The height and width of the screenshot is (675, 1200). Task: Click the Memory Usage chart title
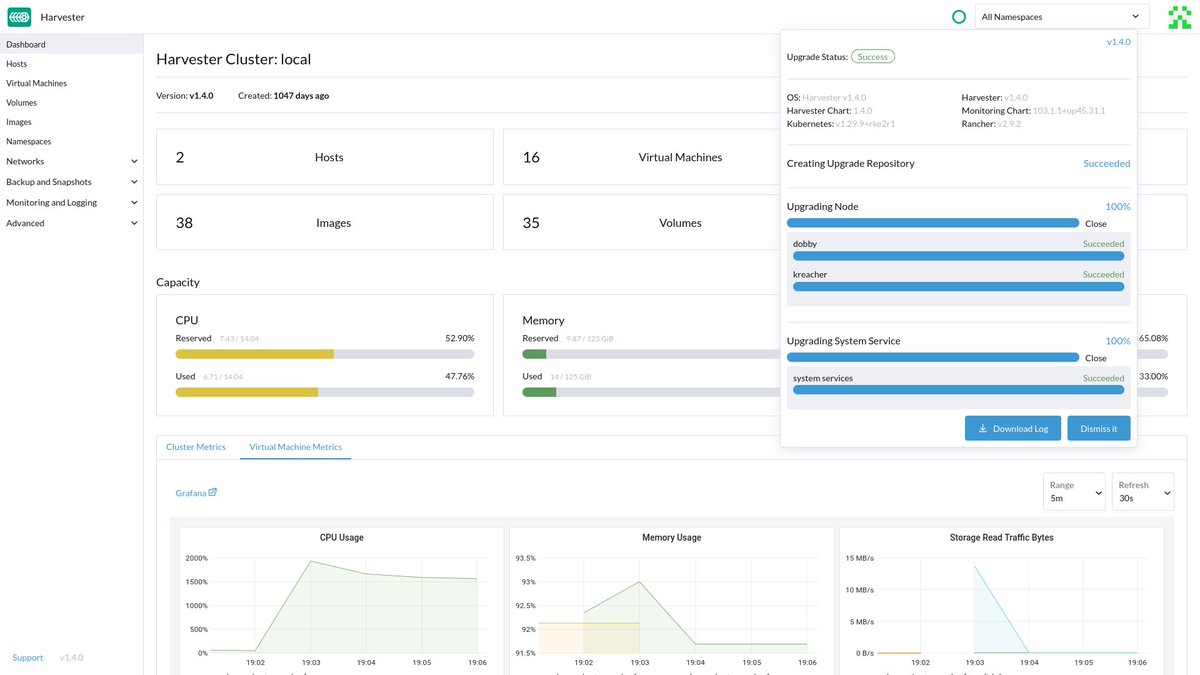coord(672,538)
